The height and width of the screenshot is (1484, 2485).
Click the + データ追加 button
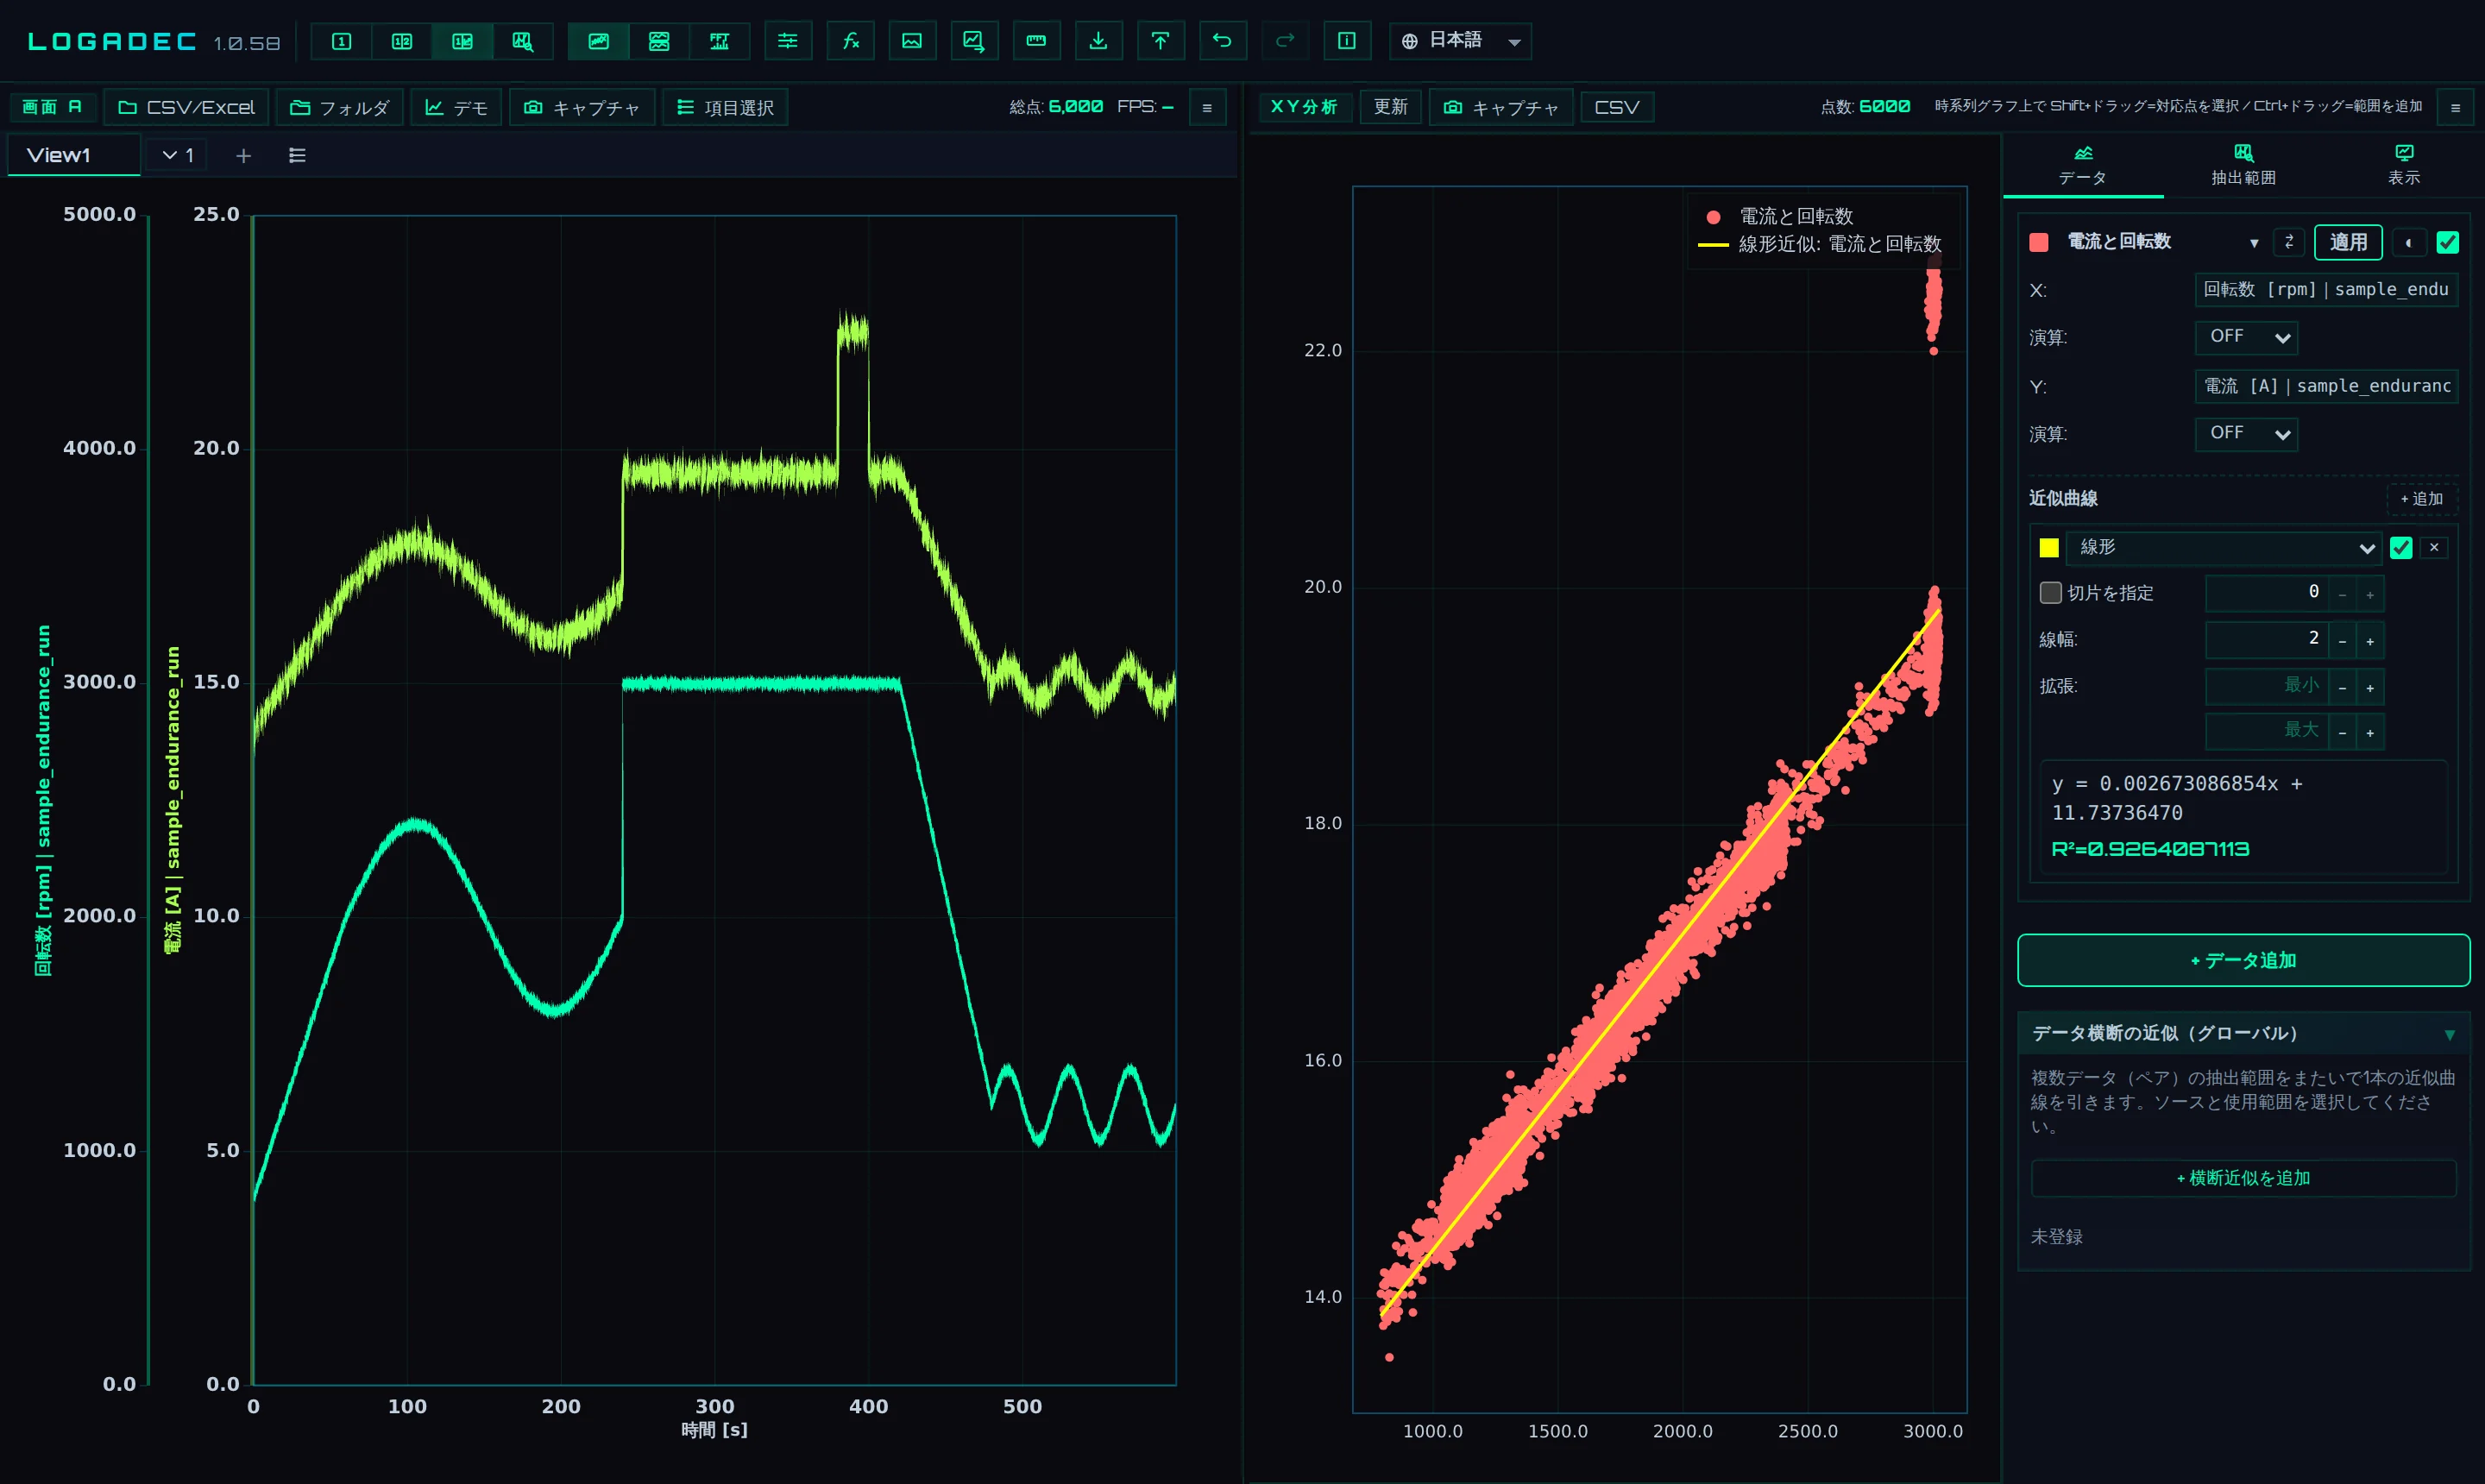[2243, 960]
